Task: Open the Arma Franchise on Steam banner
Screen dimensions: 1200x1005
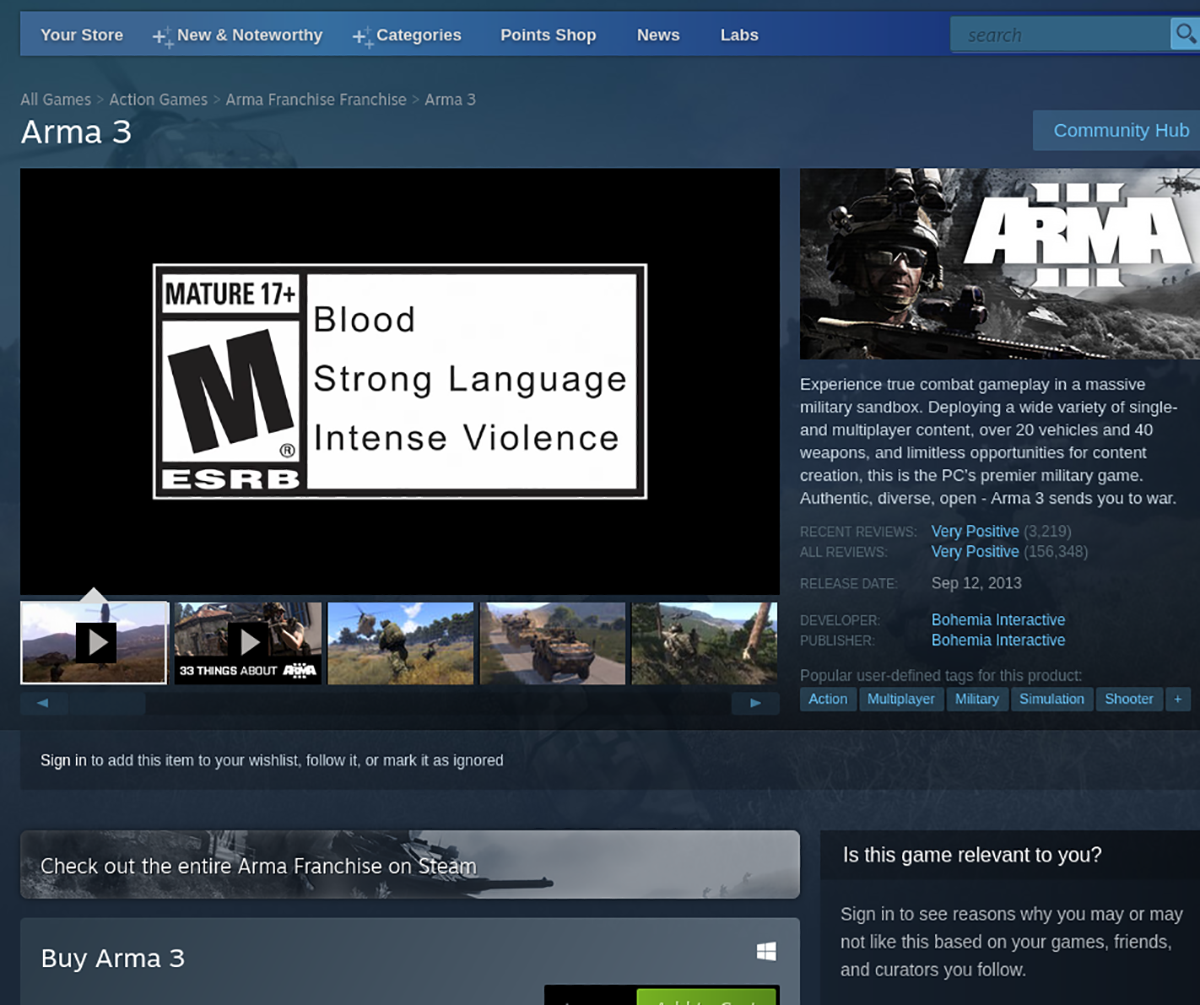Action: pyautogui.click(x=410, y=864)
